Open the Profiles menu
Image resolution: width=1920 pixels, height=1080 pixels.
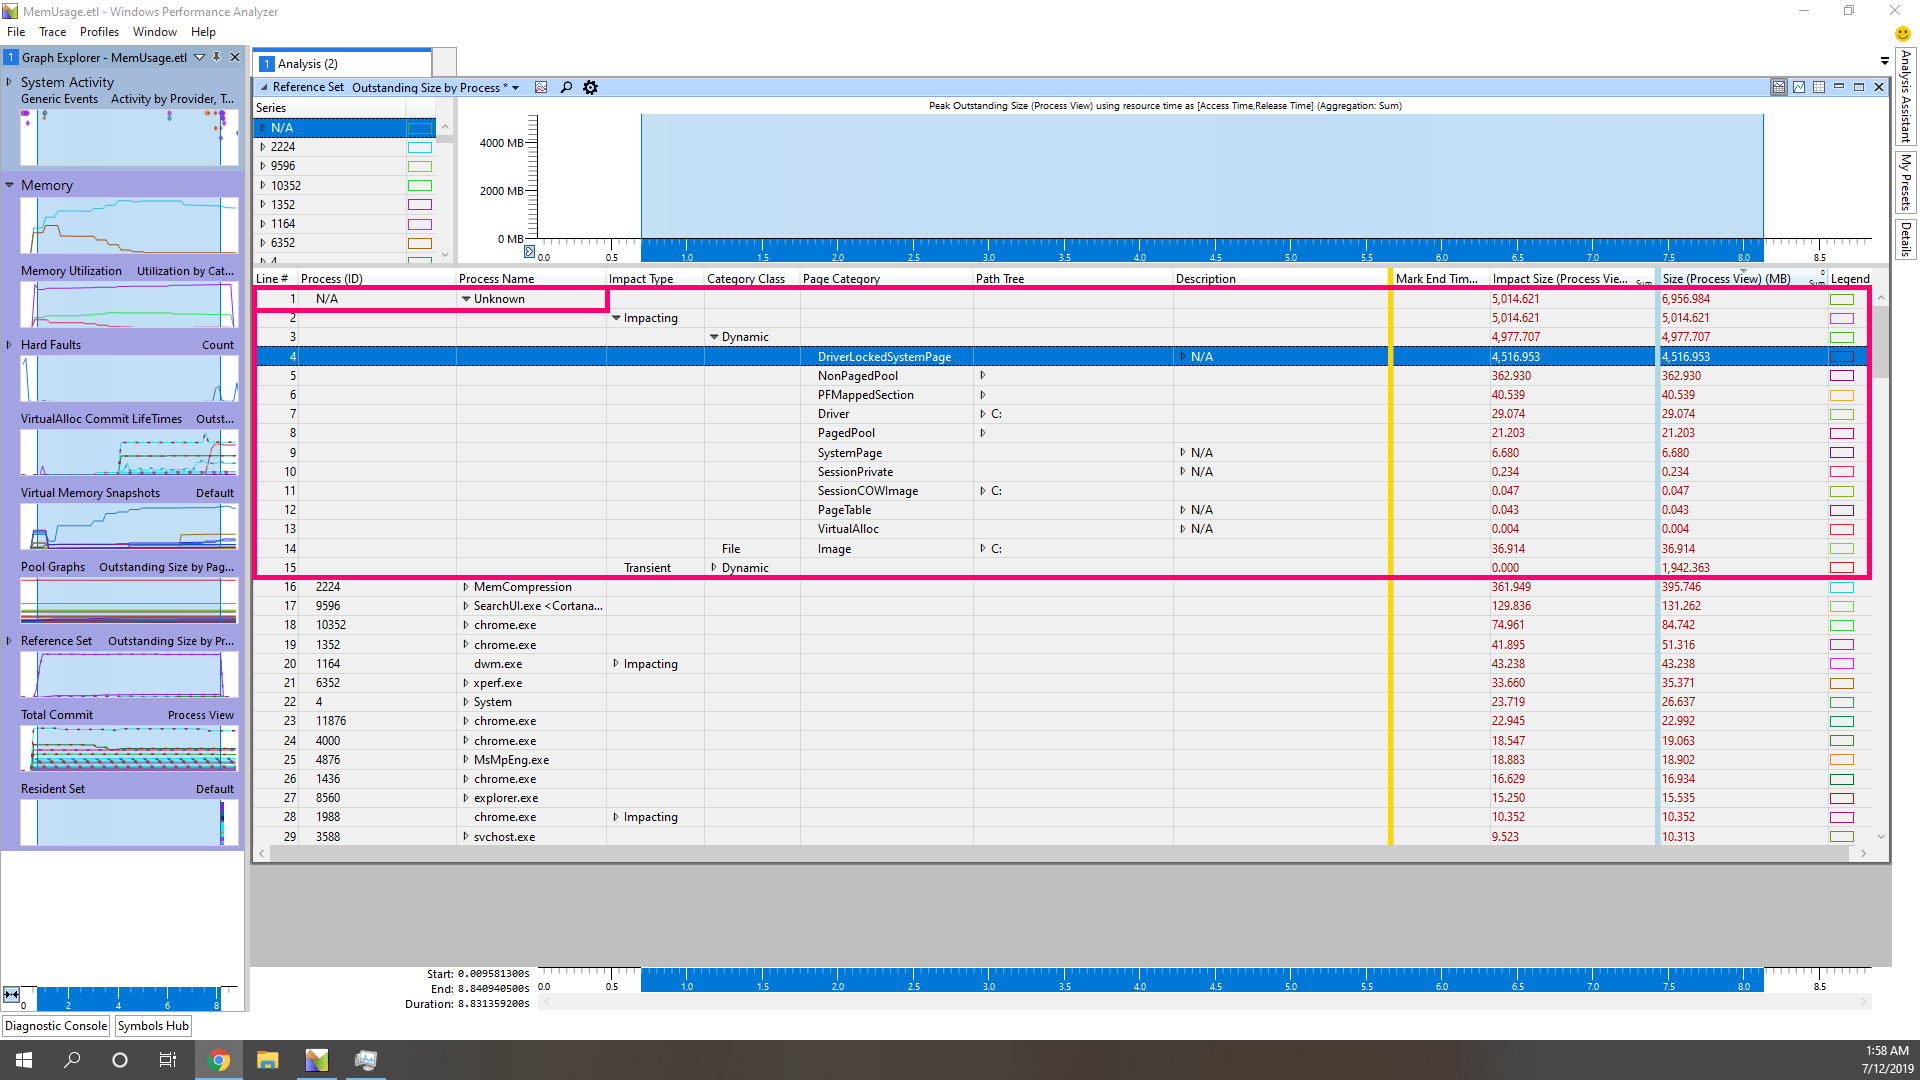99,32
